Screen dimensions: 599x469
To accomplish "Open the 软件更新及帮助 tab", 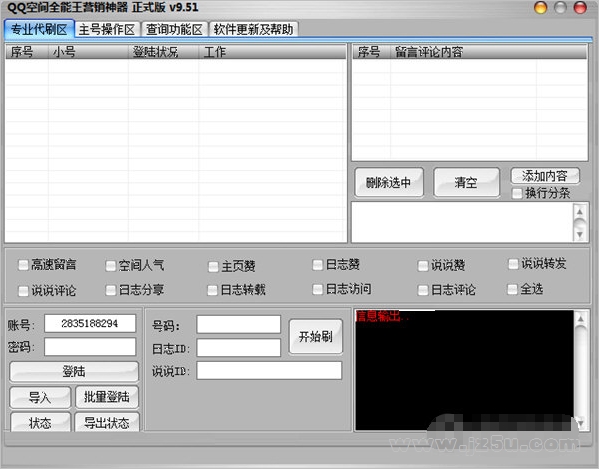I will (253, 29).
